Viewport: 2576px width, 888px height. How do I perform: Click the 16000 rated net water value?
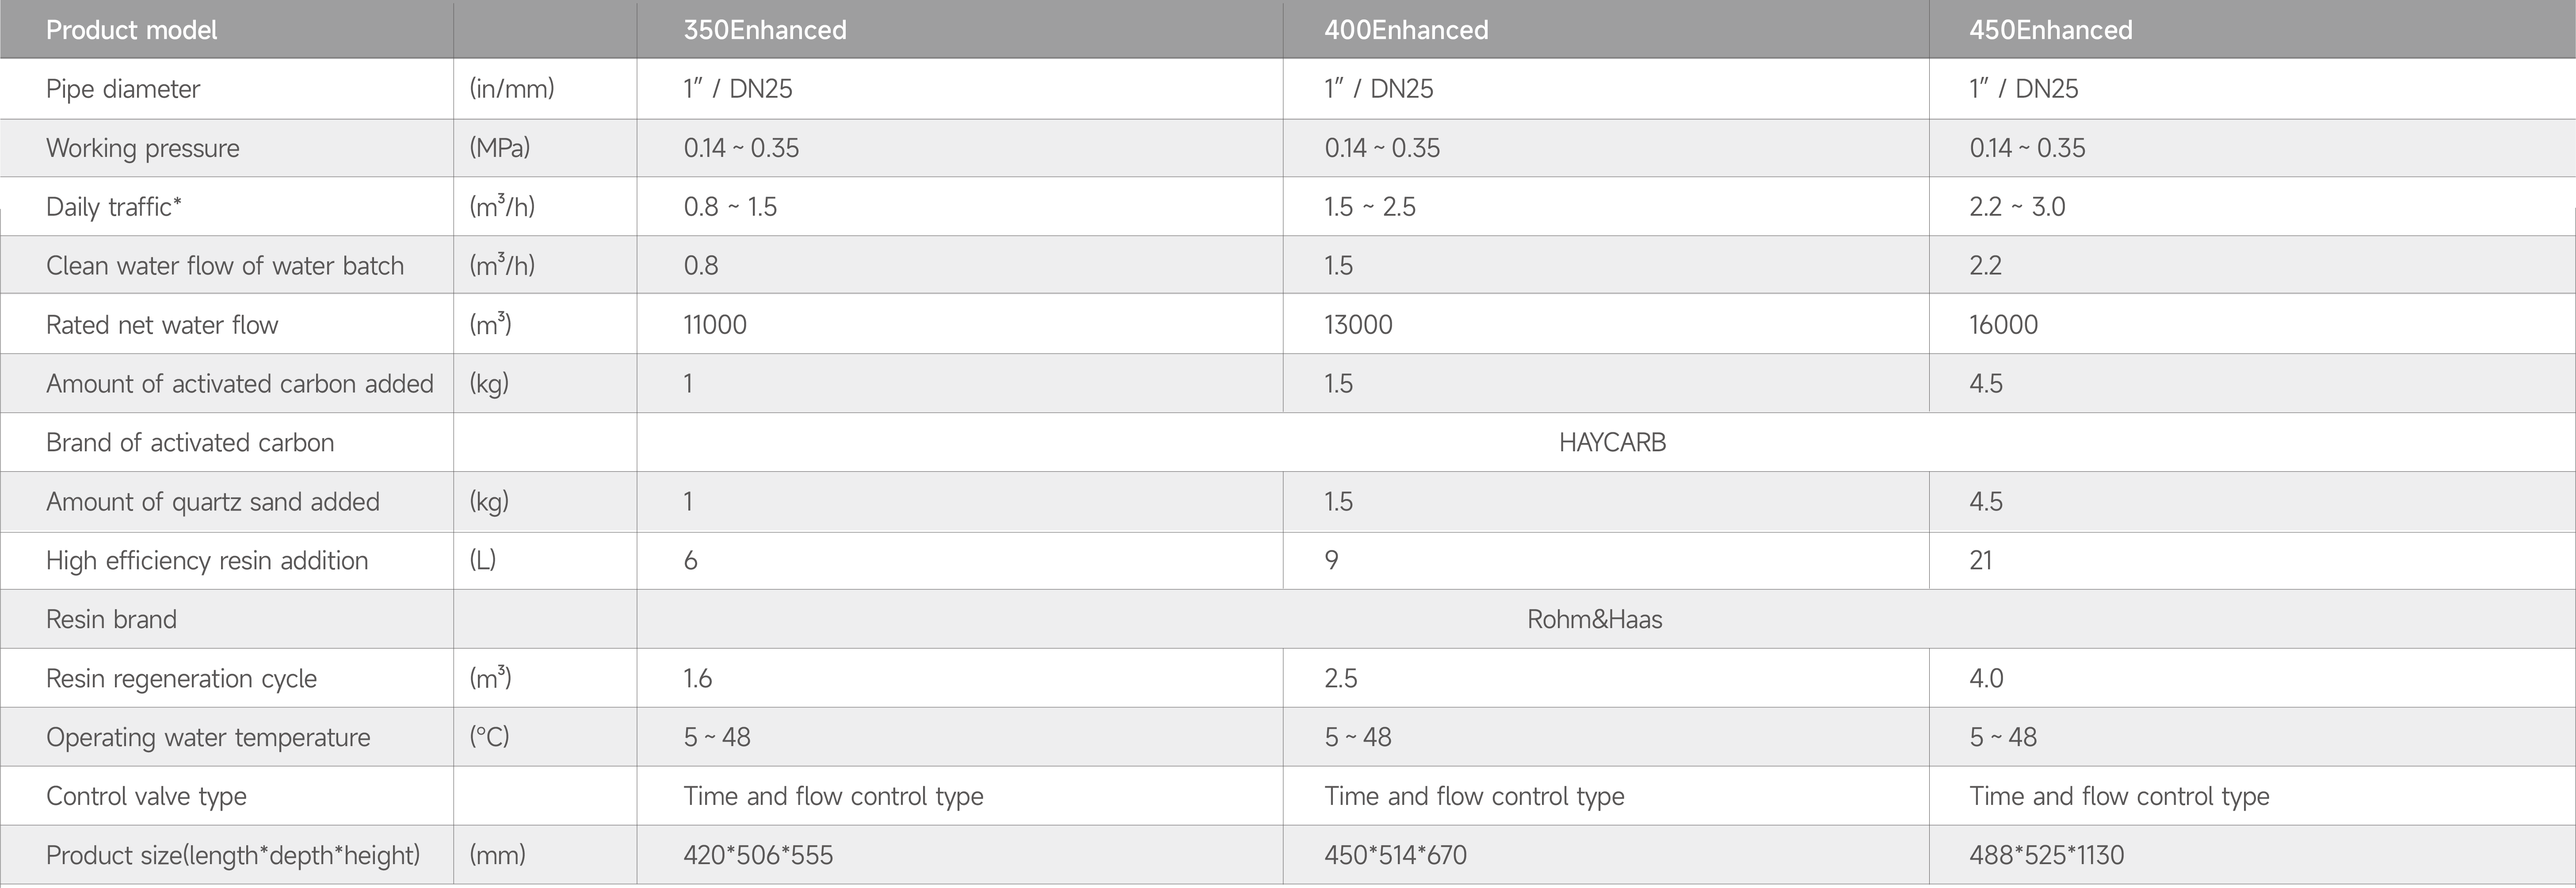(x=2004, y=325)
